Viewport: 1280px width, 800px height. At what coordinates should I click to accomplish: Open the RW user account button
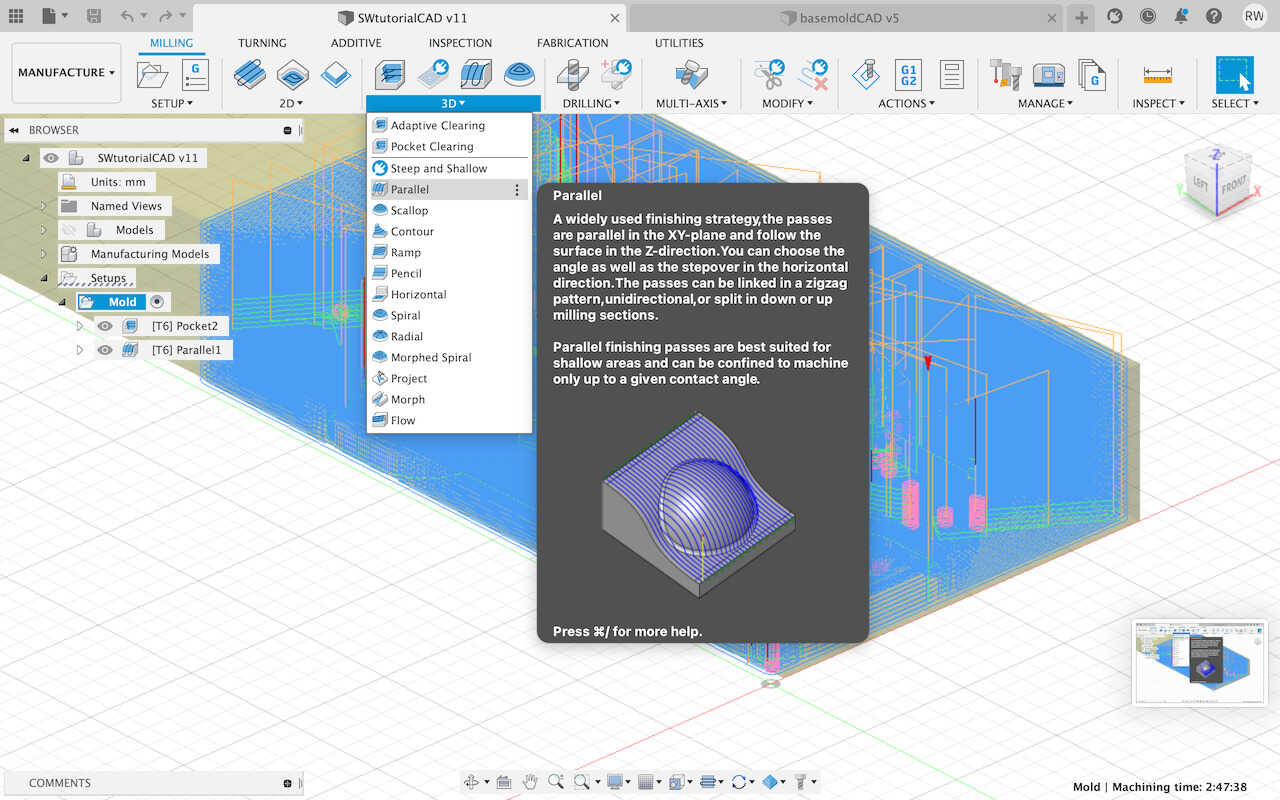point(1253,16)
